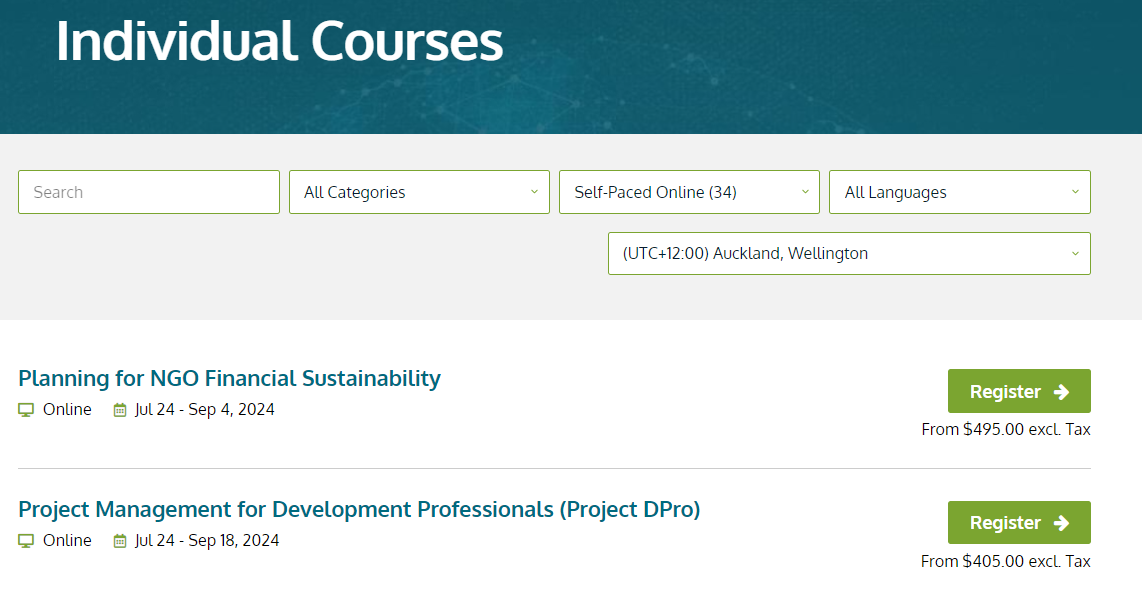
Task: Click the Online label under Planning for NGO
Action: click(x=67, y=410)
